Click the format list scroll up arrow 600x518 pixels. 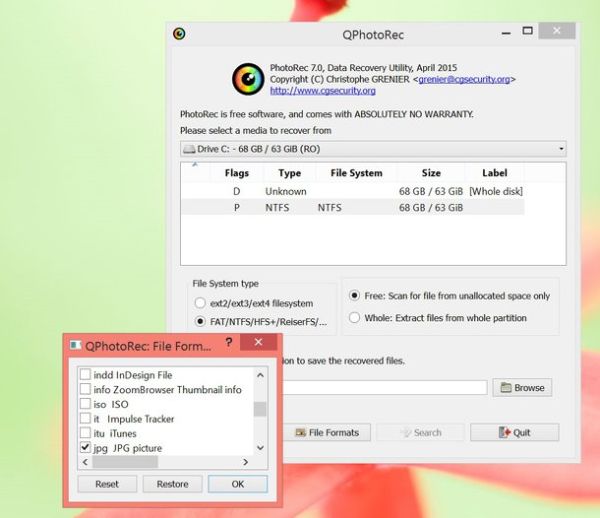[x=260, y=375]
